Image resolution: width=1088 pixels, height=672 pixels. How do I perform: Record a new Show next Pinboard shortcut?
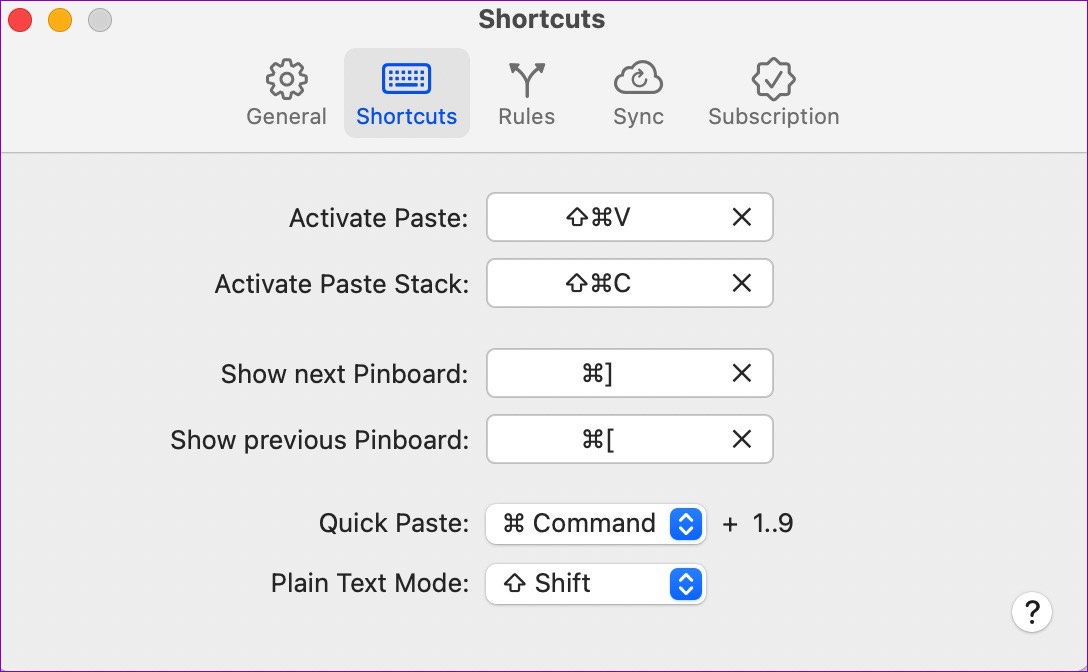(x=629, y=373)
